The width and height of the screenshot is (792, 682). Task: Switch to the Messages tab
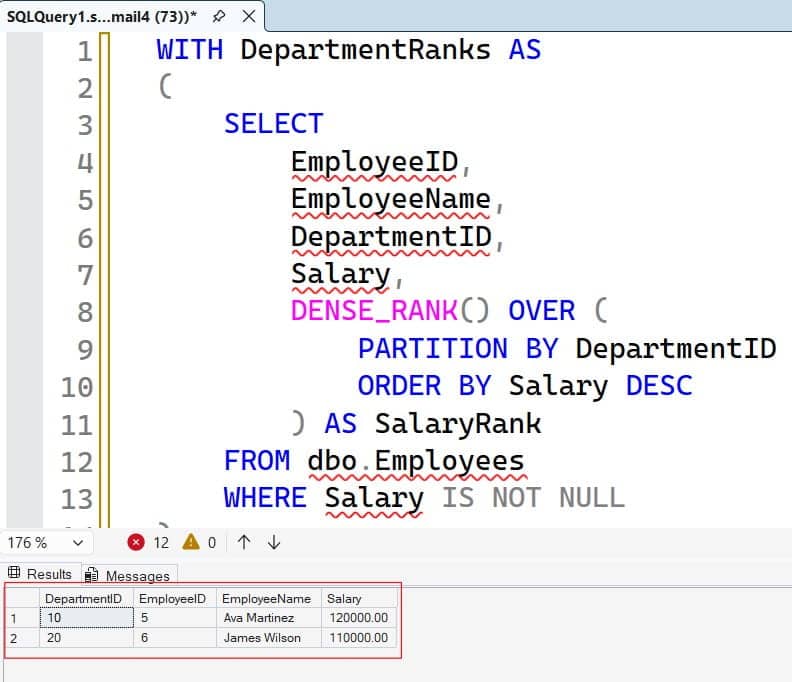tap(129, 575)
